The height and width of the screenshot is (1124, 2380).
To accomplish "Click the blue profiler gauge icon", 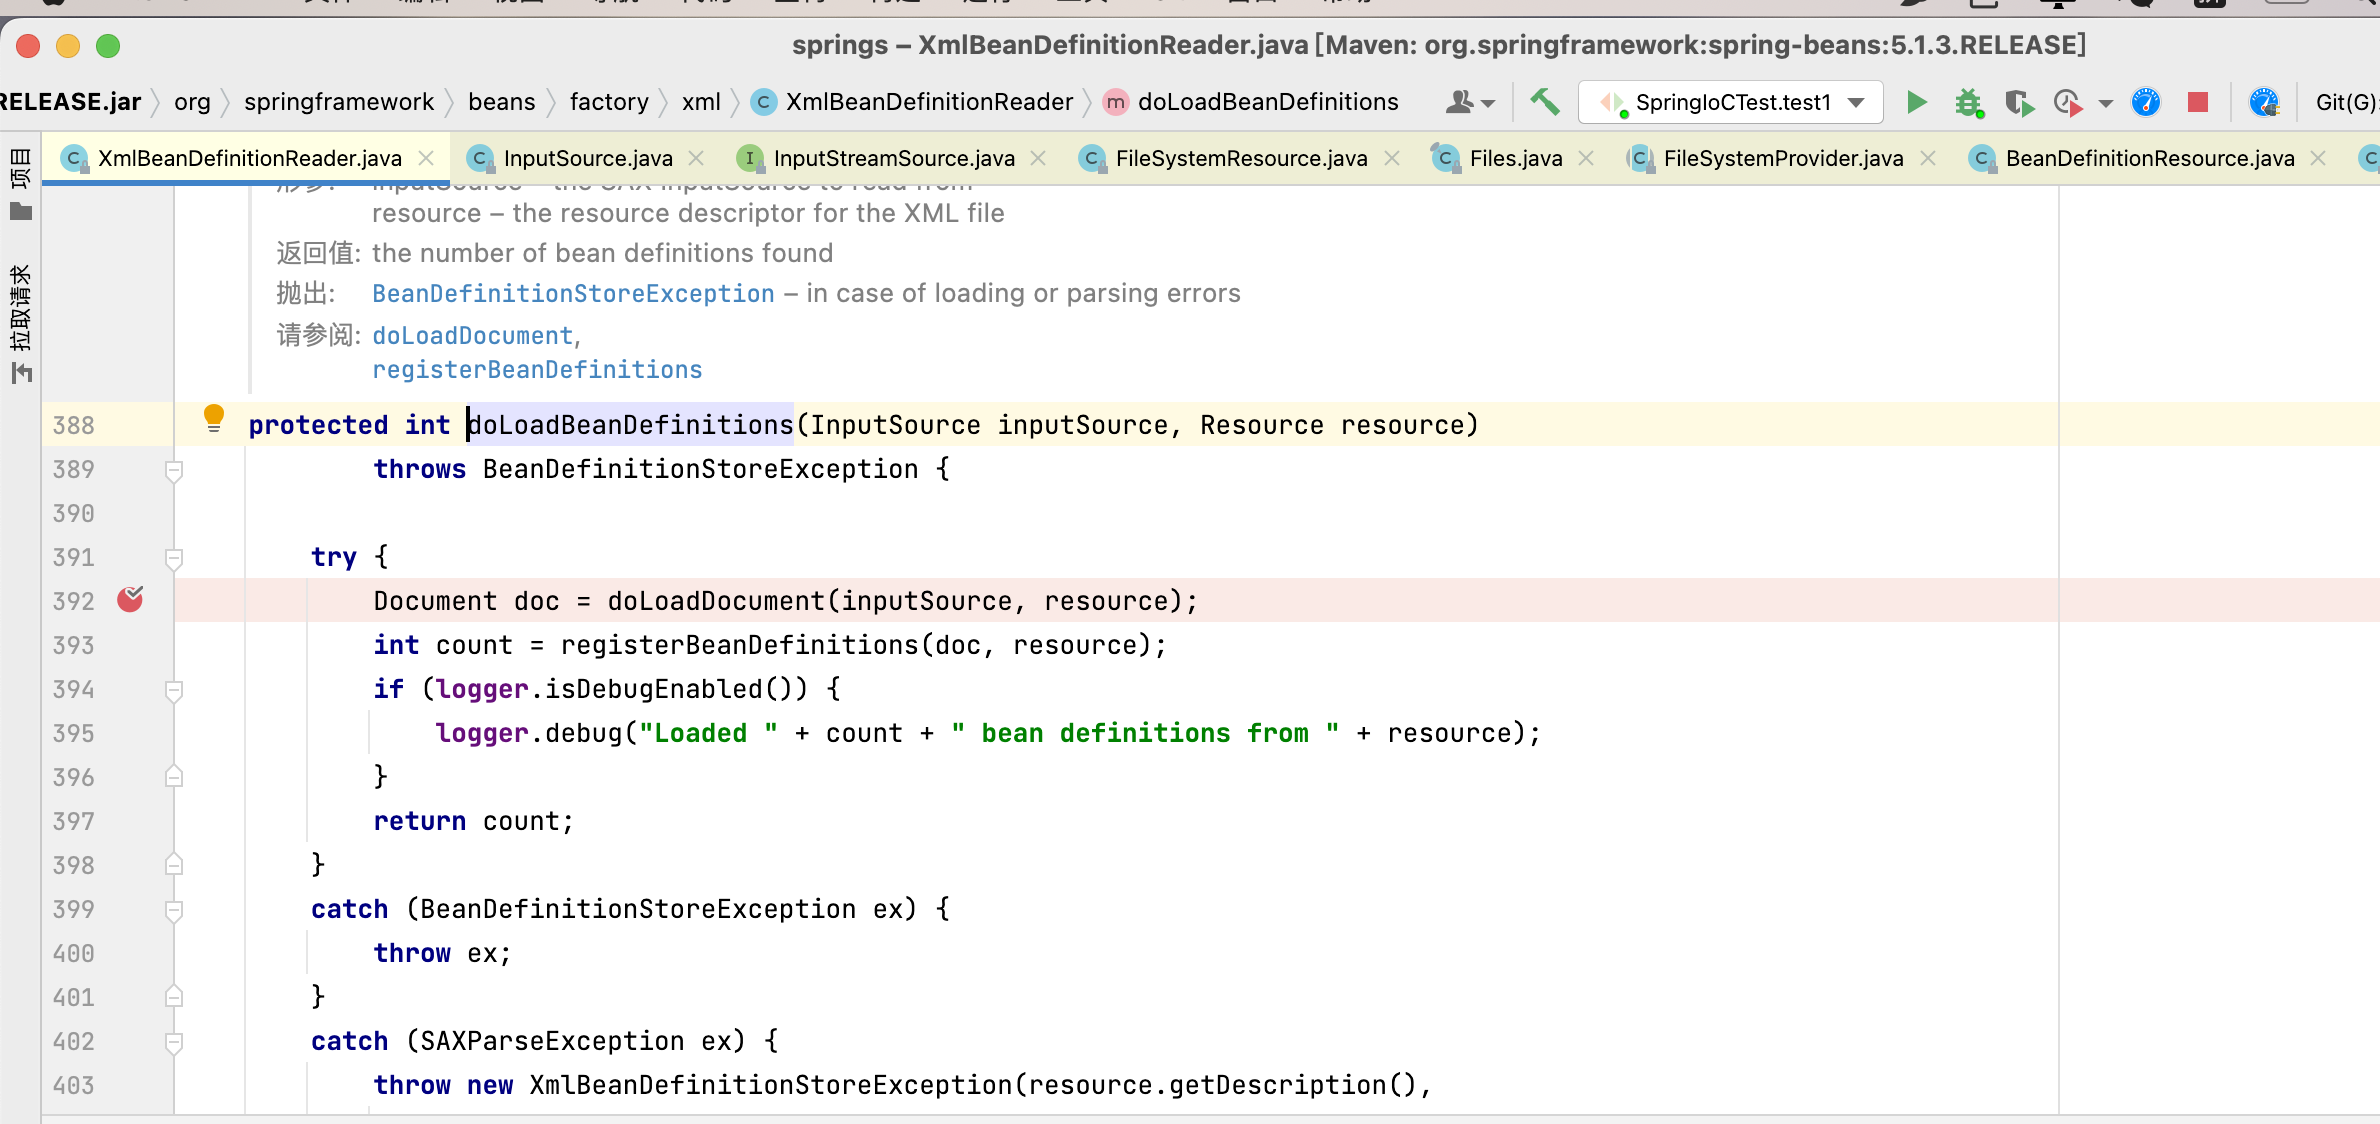I will 2146,102.
